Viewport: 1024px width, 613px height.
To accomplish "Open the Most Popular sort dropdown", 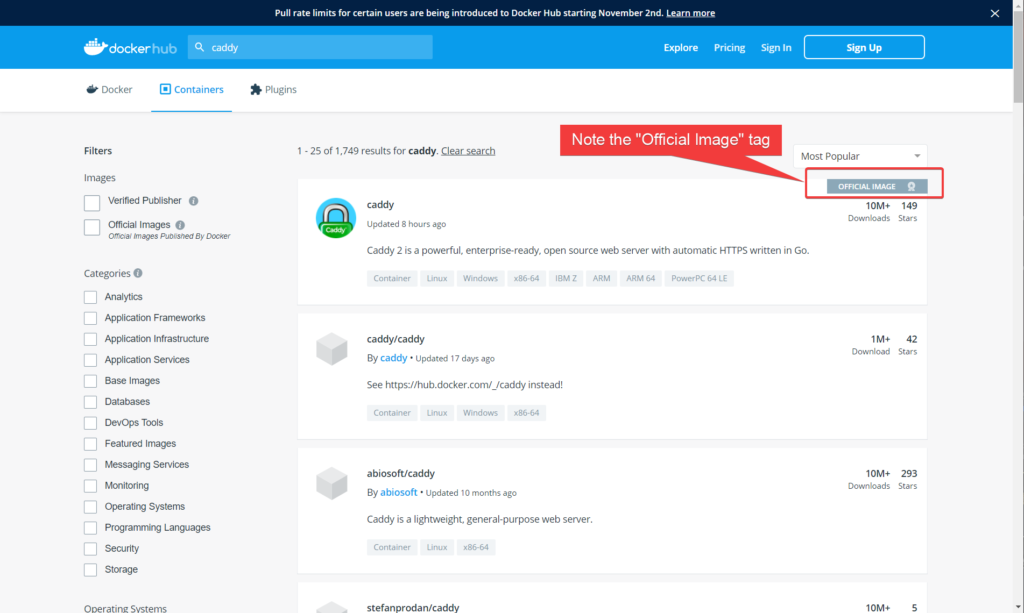I will coord(859,155).
